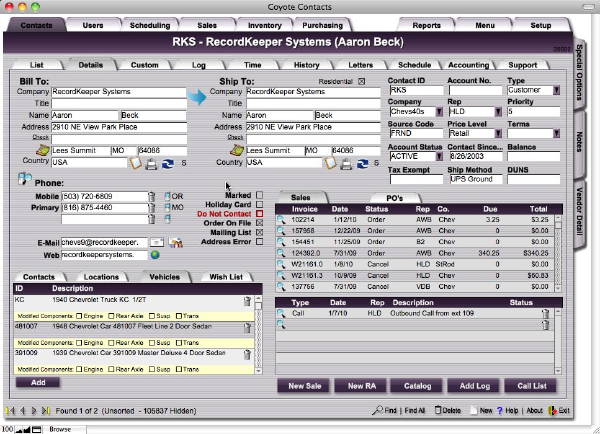This screenshot has width=600, height=434.
Task: Click the globe icon beside Web field
Action: point(155,254)
